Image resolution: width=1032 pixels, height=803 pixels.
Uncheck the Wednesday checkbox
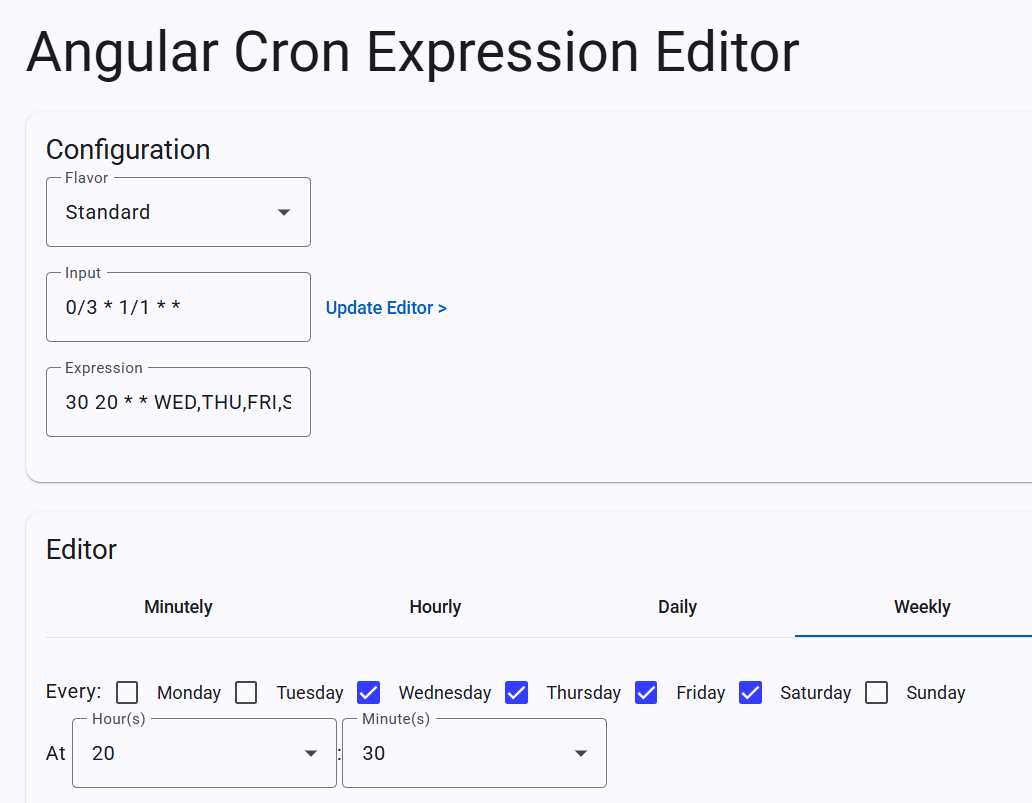click(x=368, y=692)
